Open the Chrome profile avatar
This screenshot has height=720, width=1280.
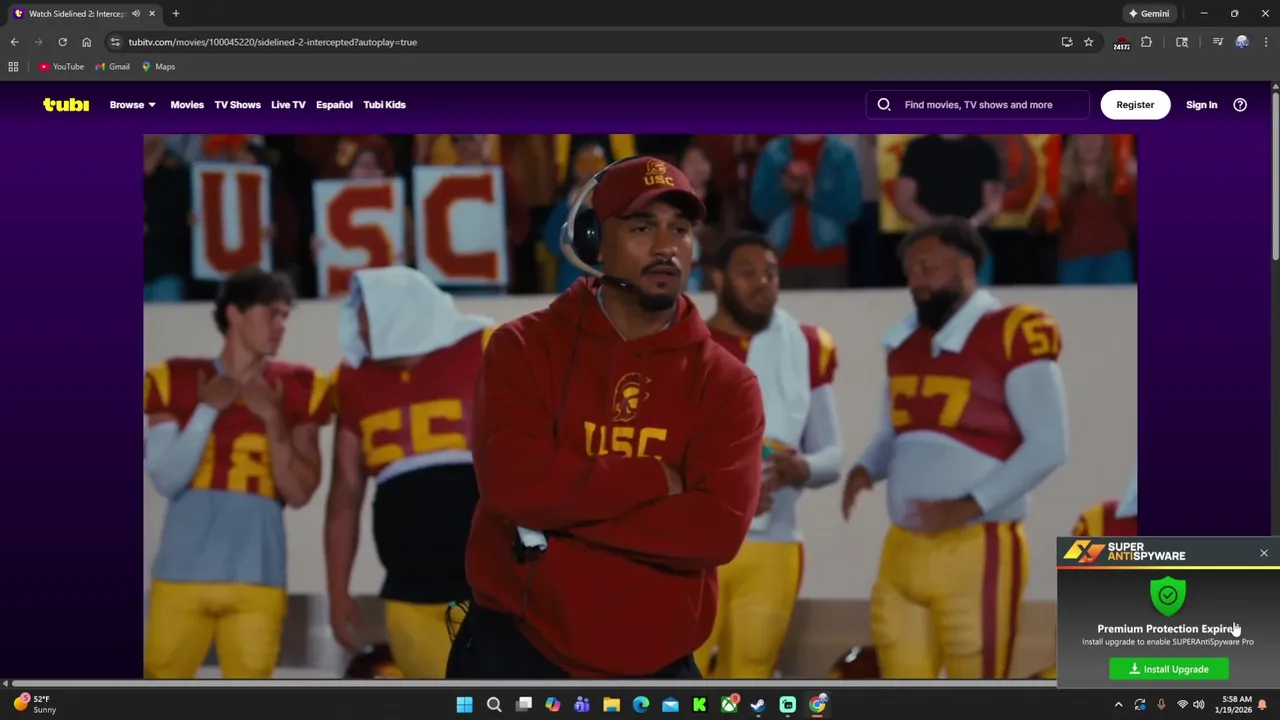(1242, 42)
